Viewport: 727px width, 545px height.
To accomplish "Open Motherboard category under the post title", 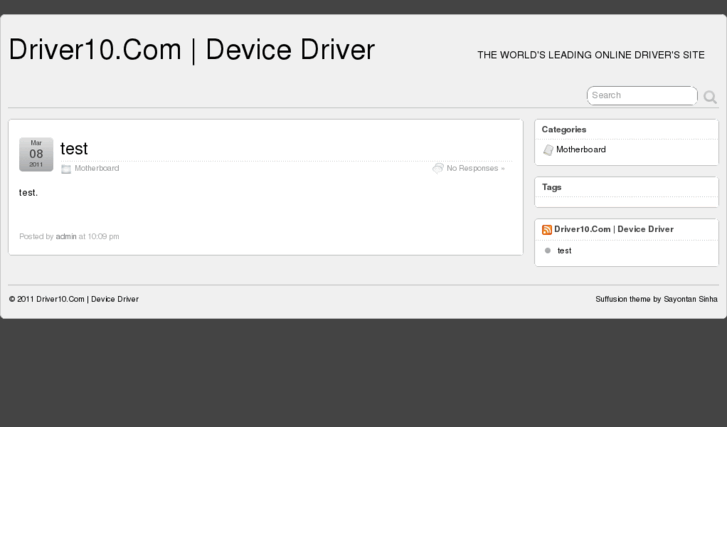I will (96, 168).
